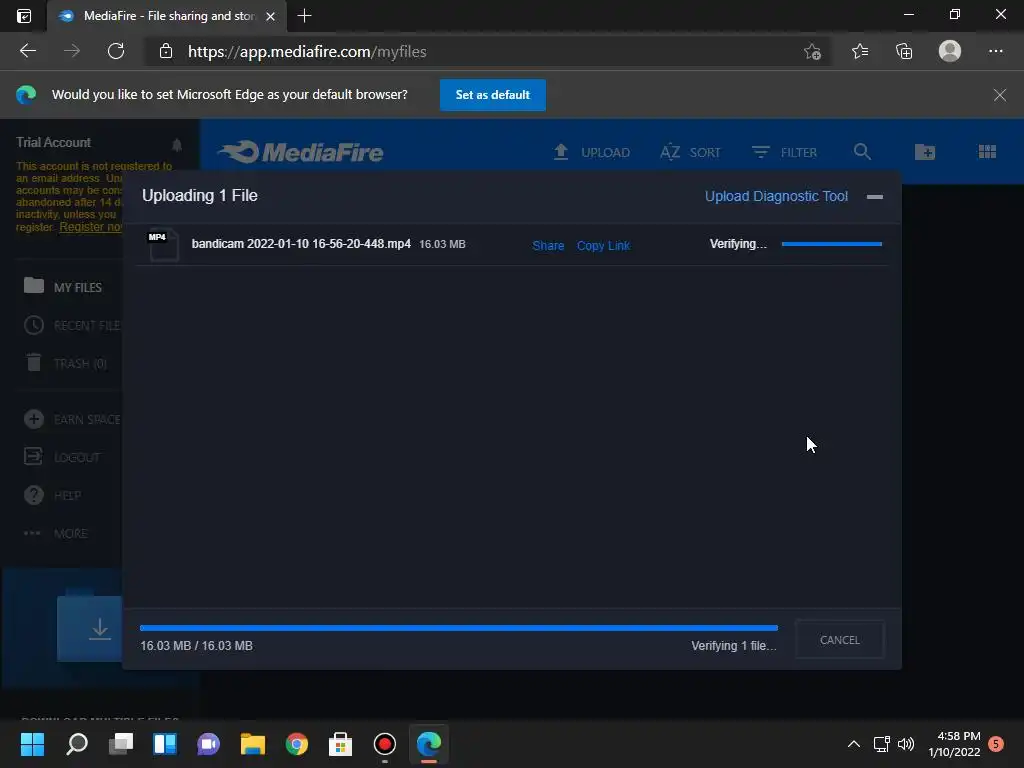This screenshot has width=1024, height=768.
Task: Open Collections icon in Edge toolbar
Action: tap(904, 51)
